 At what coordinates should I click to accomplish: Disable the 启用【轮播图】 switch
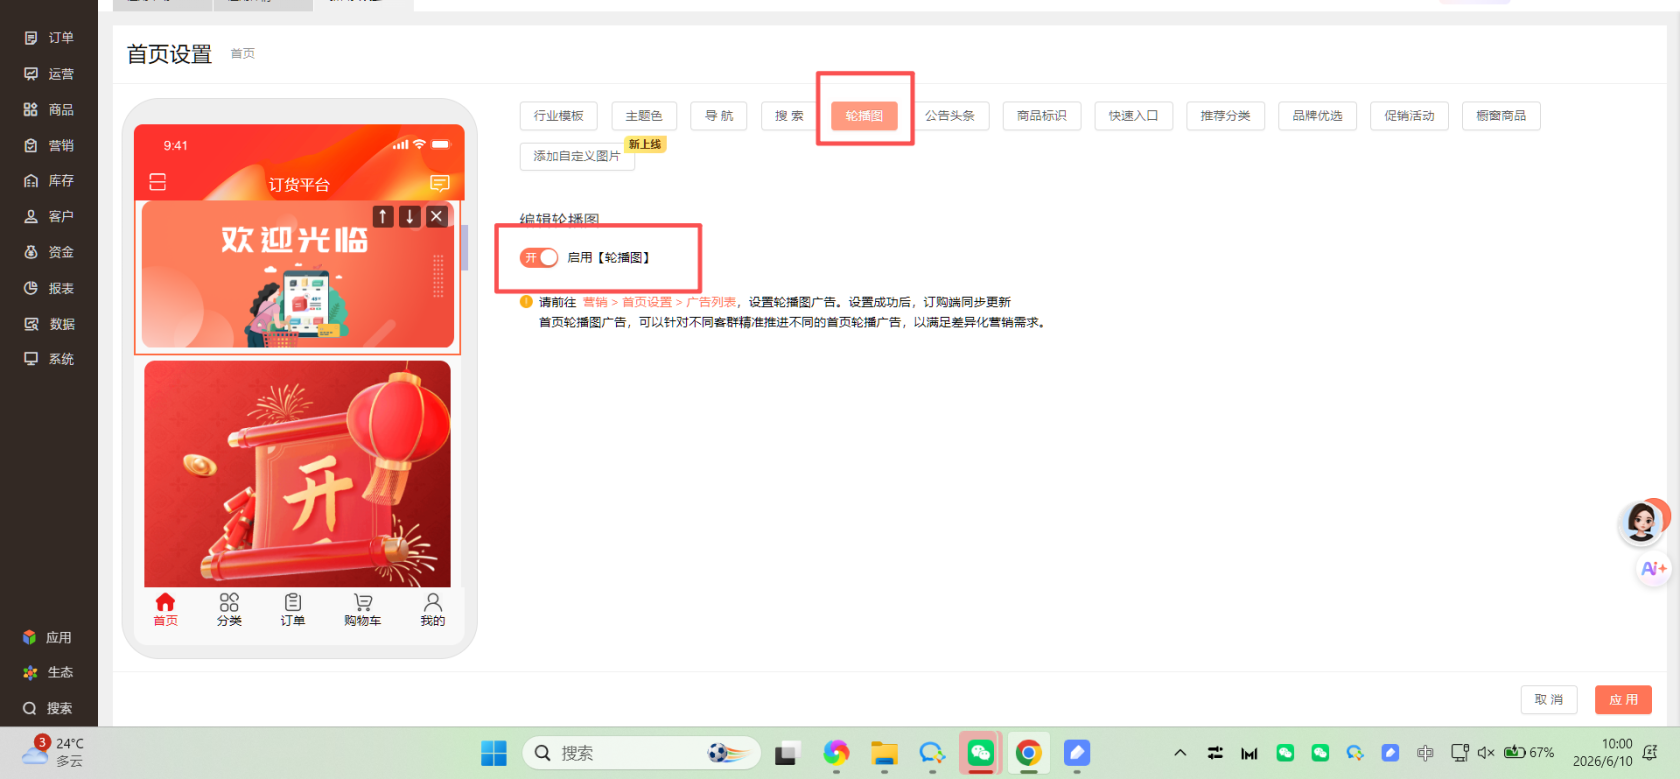(539, 258)
